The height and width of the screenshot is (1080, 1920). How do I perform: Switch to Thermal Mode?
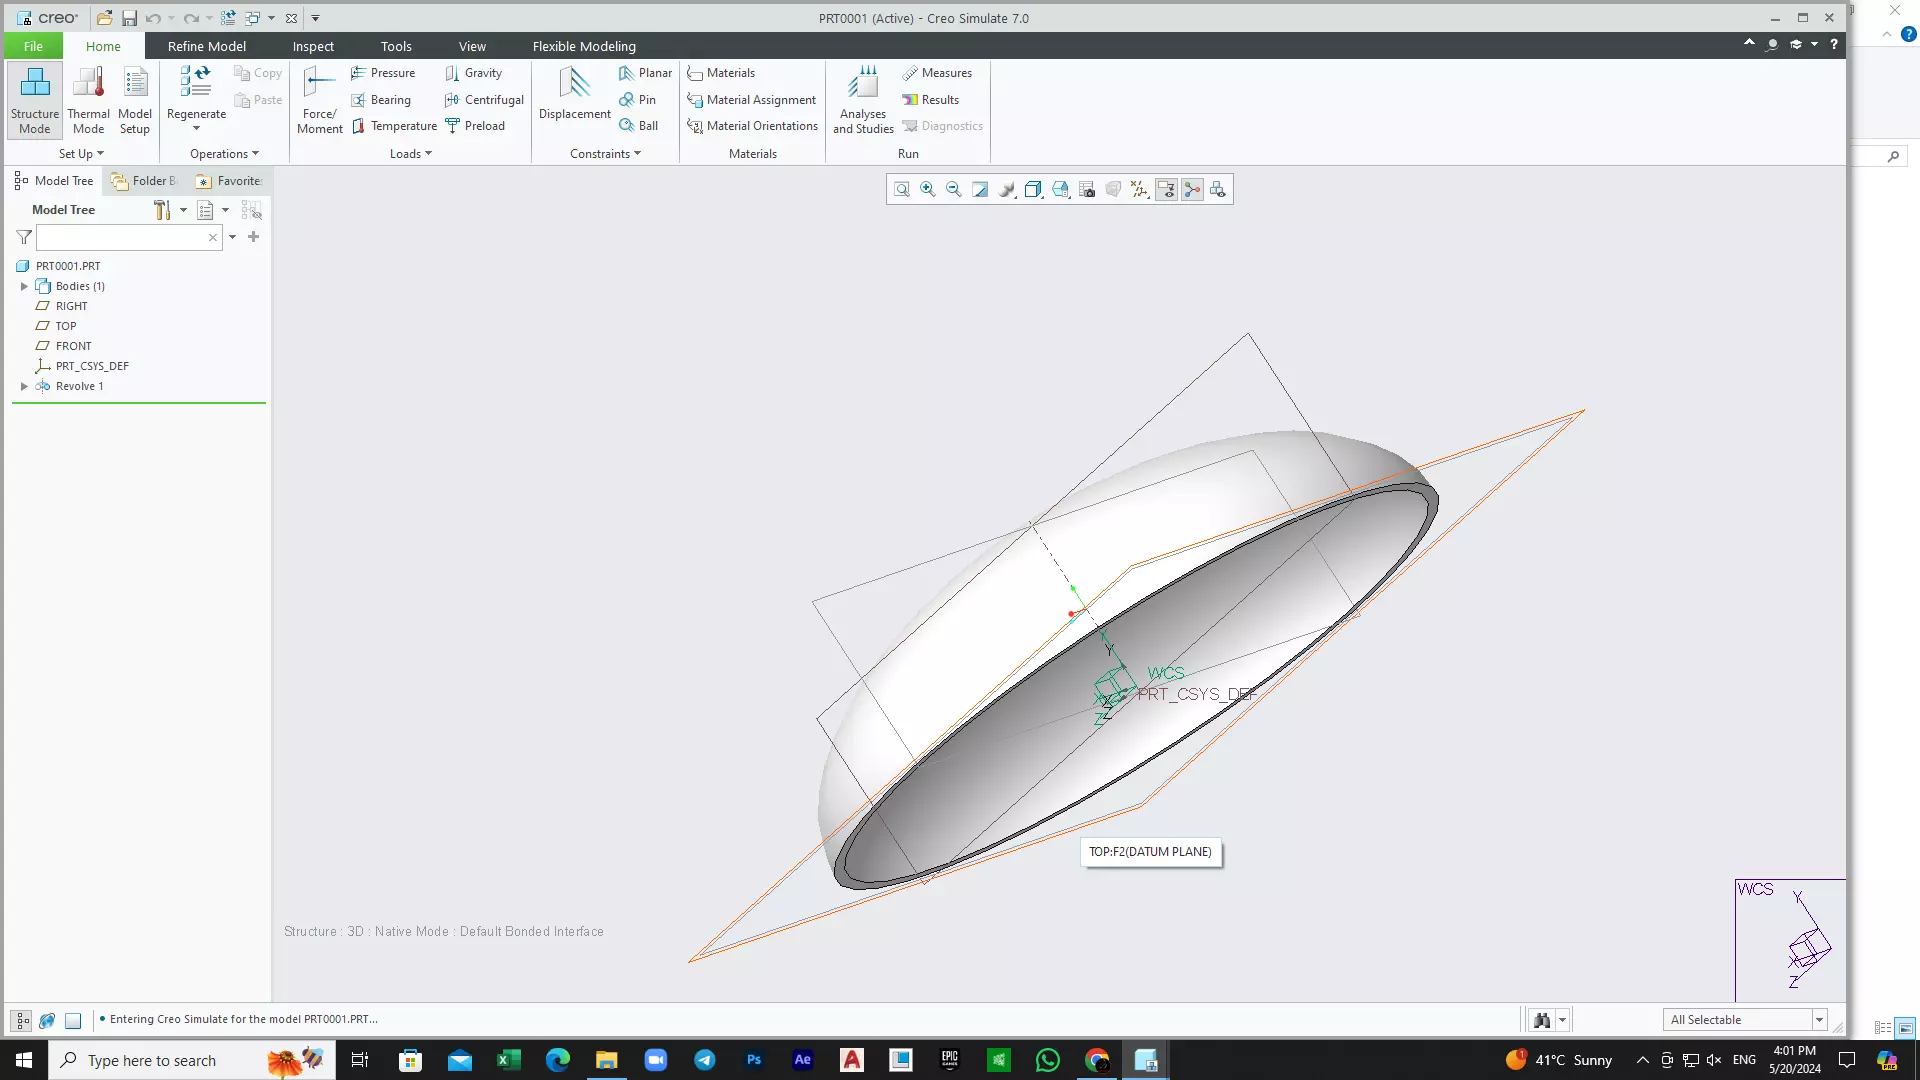click(x=88, y=100)
